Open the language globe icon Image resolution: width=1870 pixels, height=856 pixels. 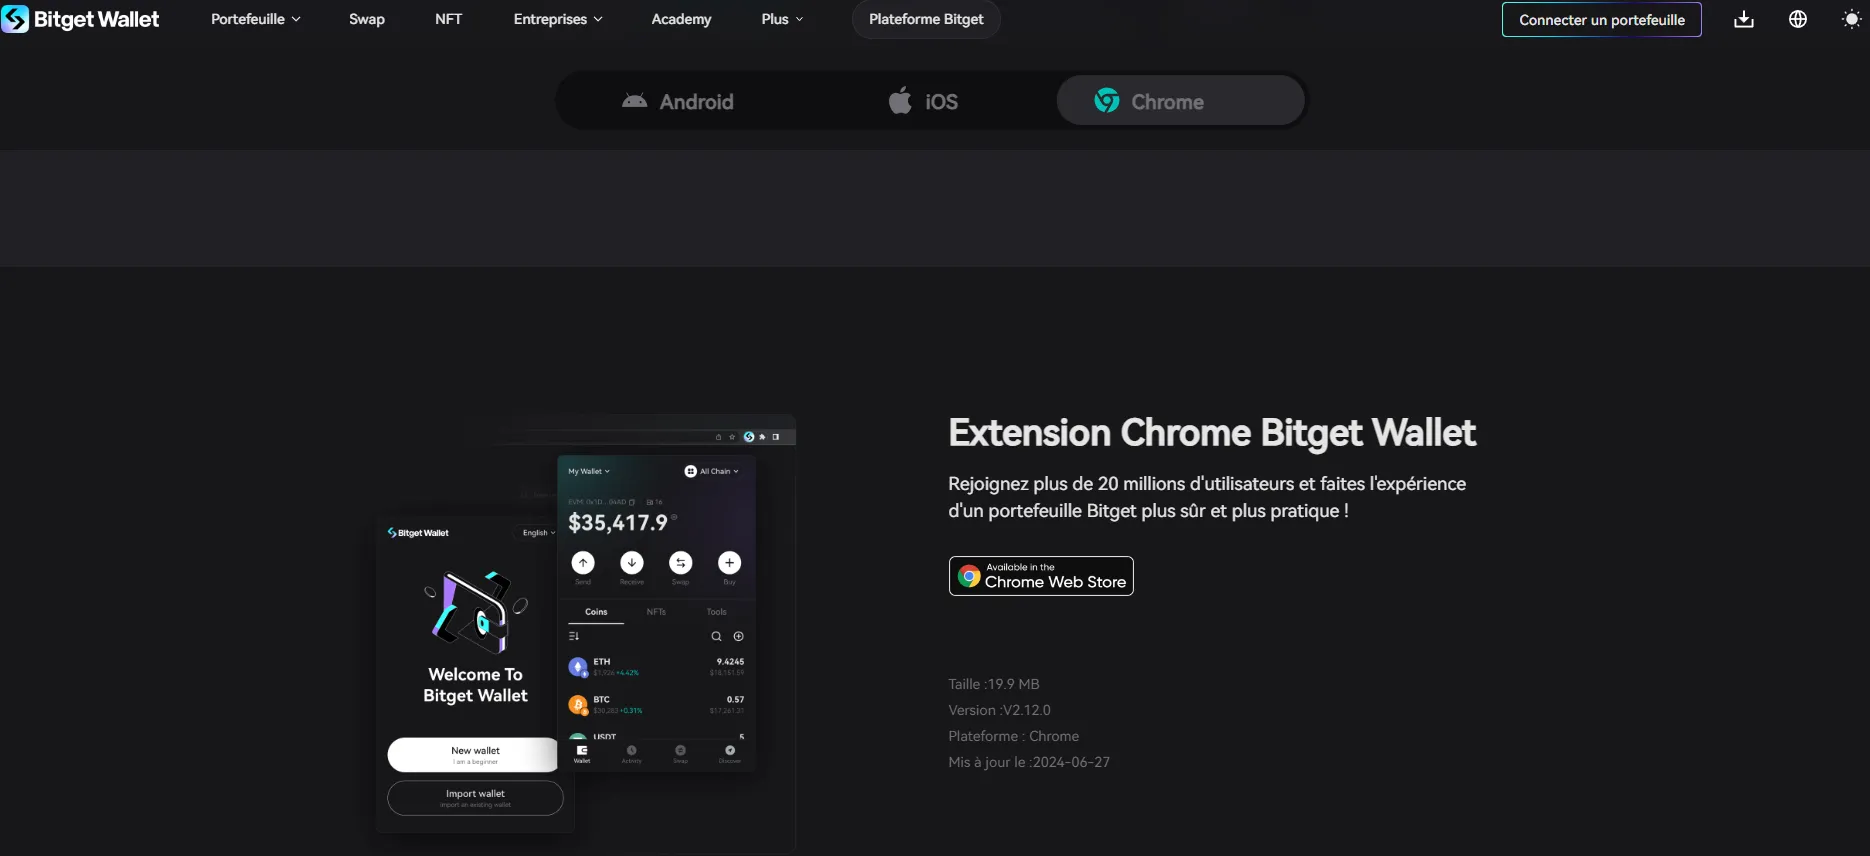(x=1798, y=19)
